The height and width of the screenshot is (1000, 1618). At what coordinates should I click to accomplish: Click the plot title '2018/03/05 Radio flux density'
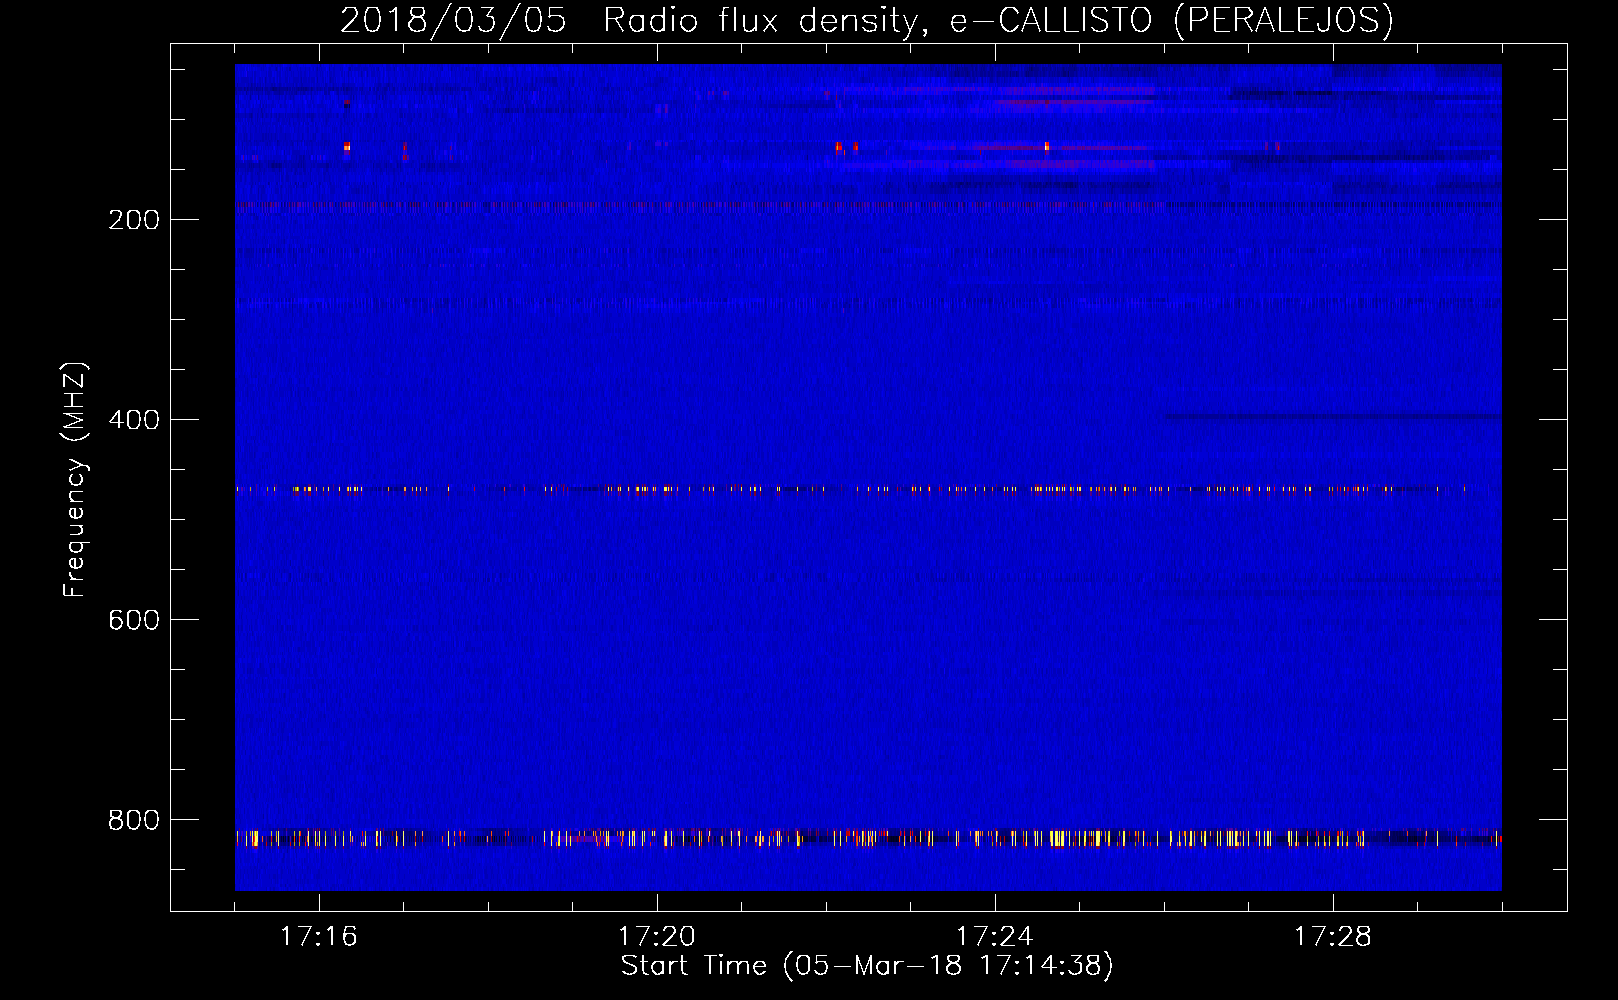pos(866,20)
